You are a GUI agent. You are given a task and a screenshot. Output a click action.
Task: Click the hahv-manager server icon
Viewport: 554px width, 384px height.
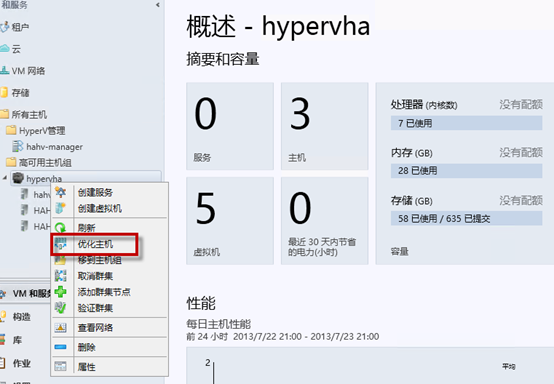(x=18, y=146)
